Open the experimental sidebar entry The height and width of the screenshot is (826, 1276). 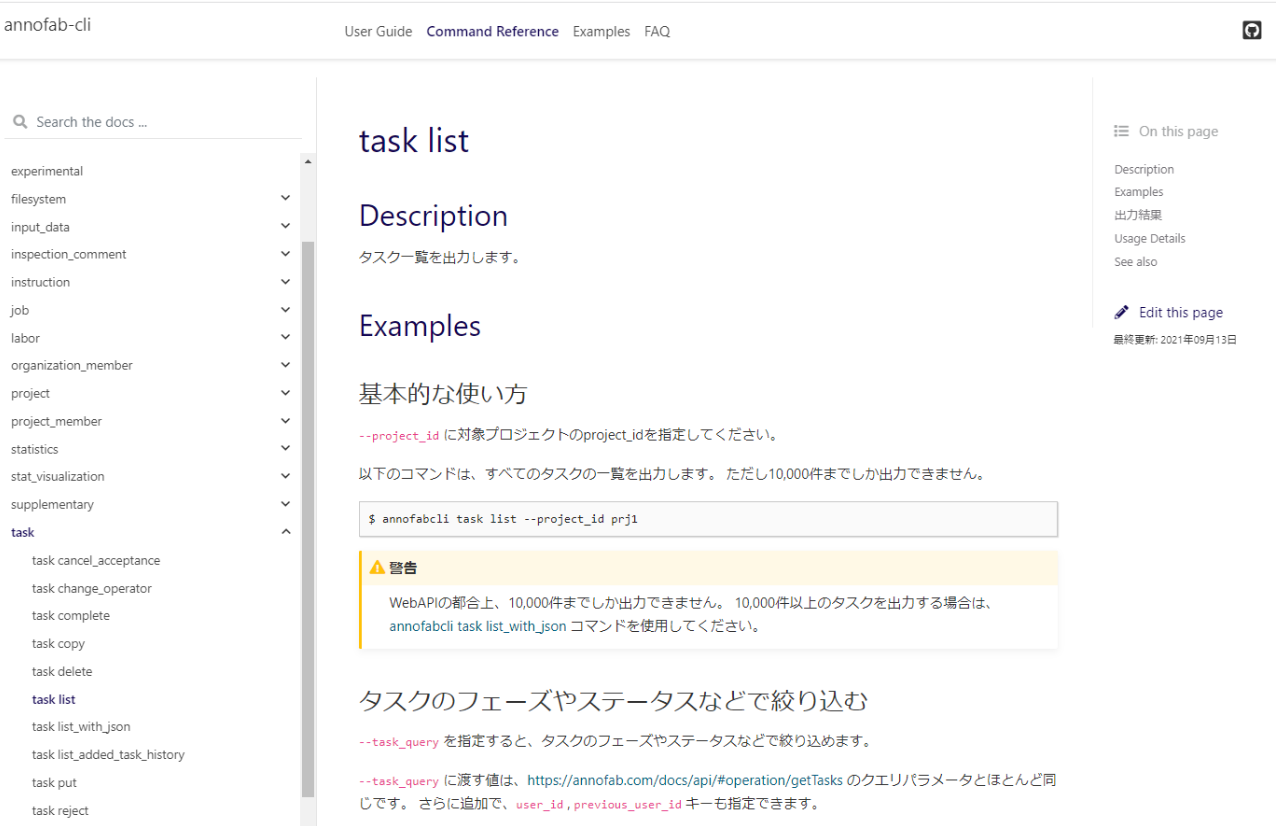(x=47, y=171)
